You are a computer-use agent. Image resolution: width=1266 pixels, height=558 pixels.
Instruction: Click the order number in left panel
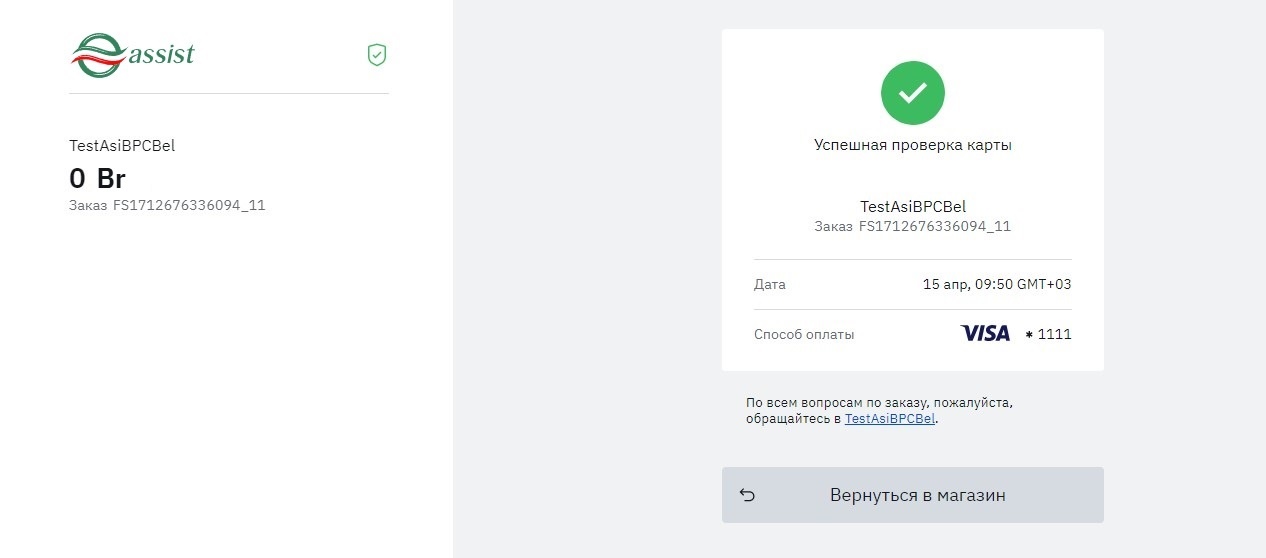(188, 206)
